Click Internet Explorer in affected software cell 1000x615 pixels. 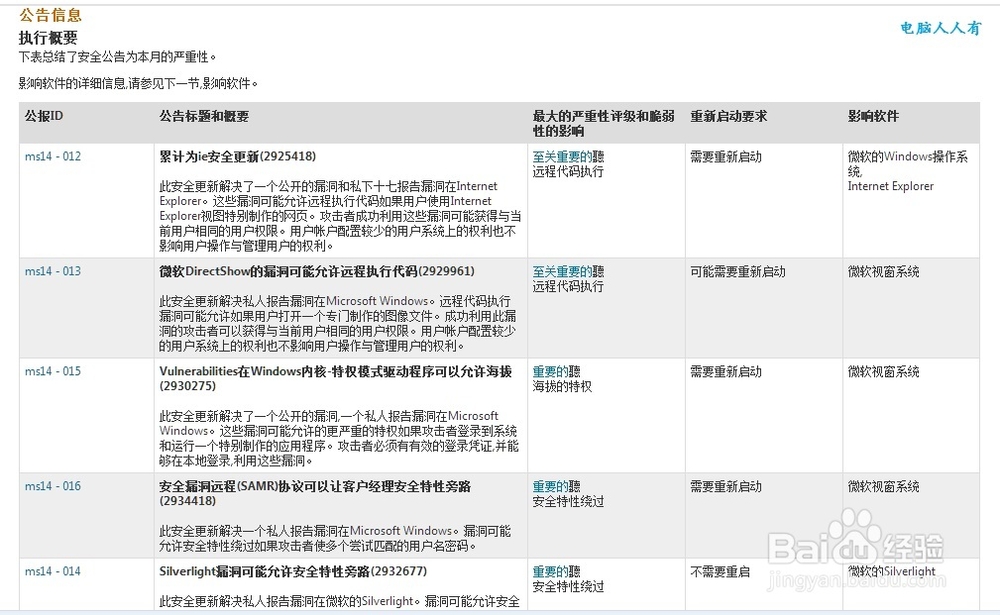pos(890,186)
